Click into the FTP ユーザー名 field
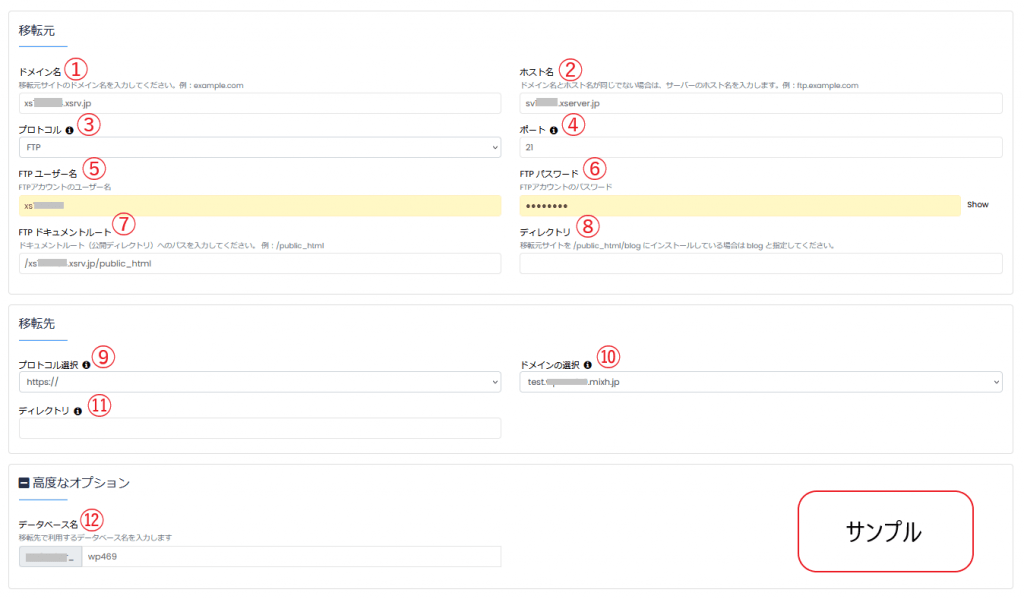This screenshot has height=599, width=1024. pos(260,206)
